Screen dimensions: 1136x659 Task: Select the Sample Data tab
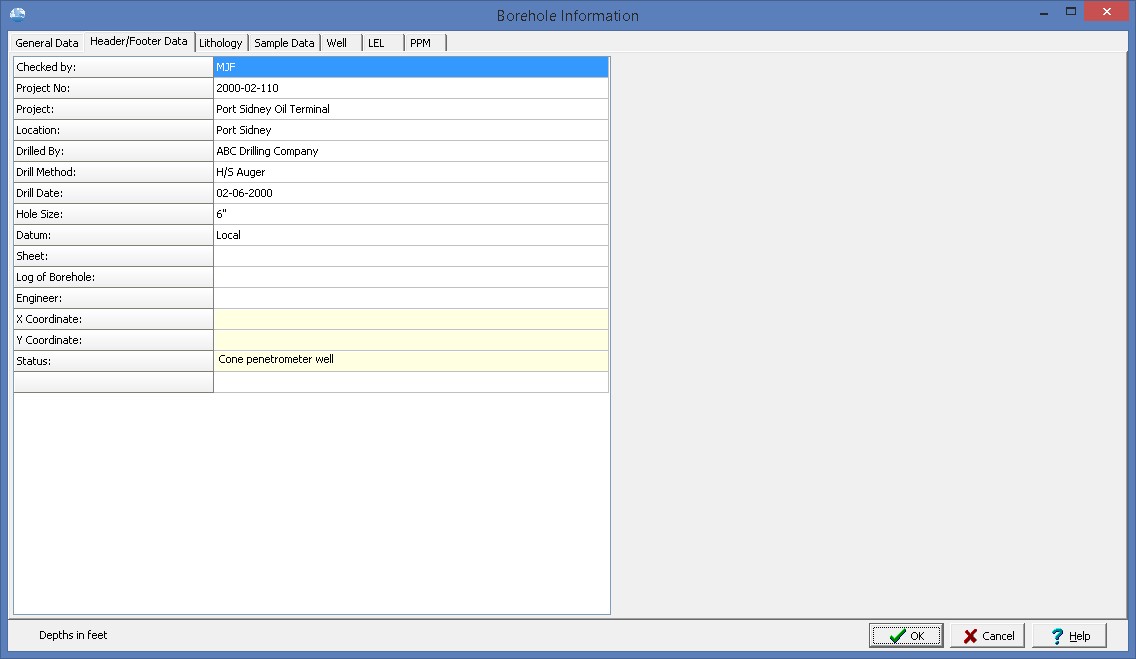click(x=284, y=43)
